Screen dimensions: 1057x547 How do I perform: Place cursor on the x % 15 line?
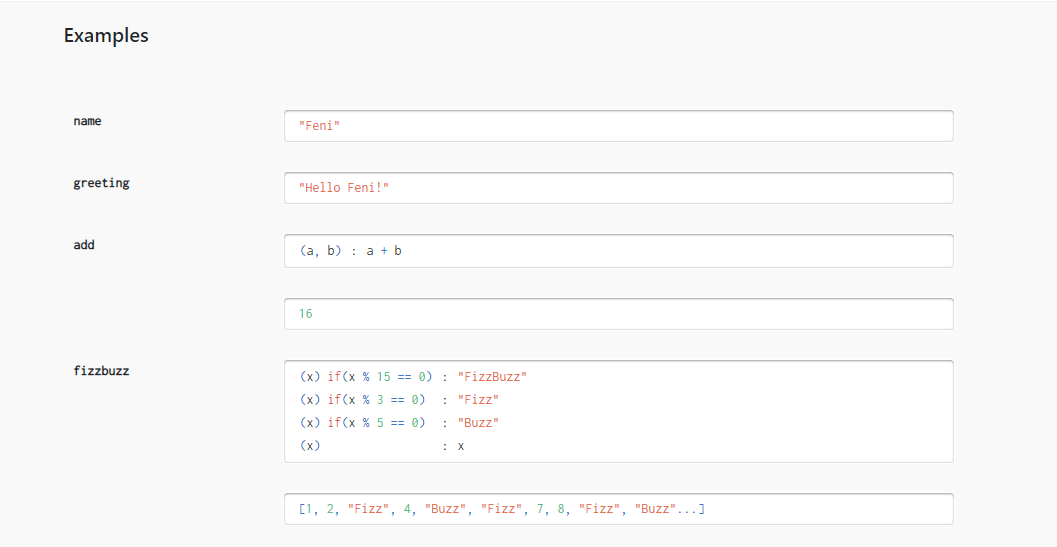[380, 377]
